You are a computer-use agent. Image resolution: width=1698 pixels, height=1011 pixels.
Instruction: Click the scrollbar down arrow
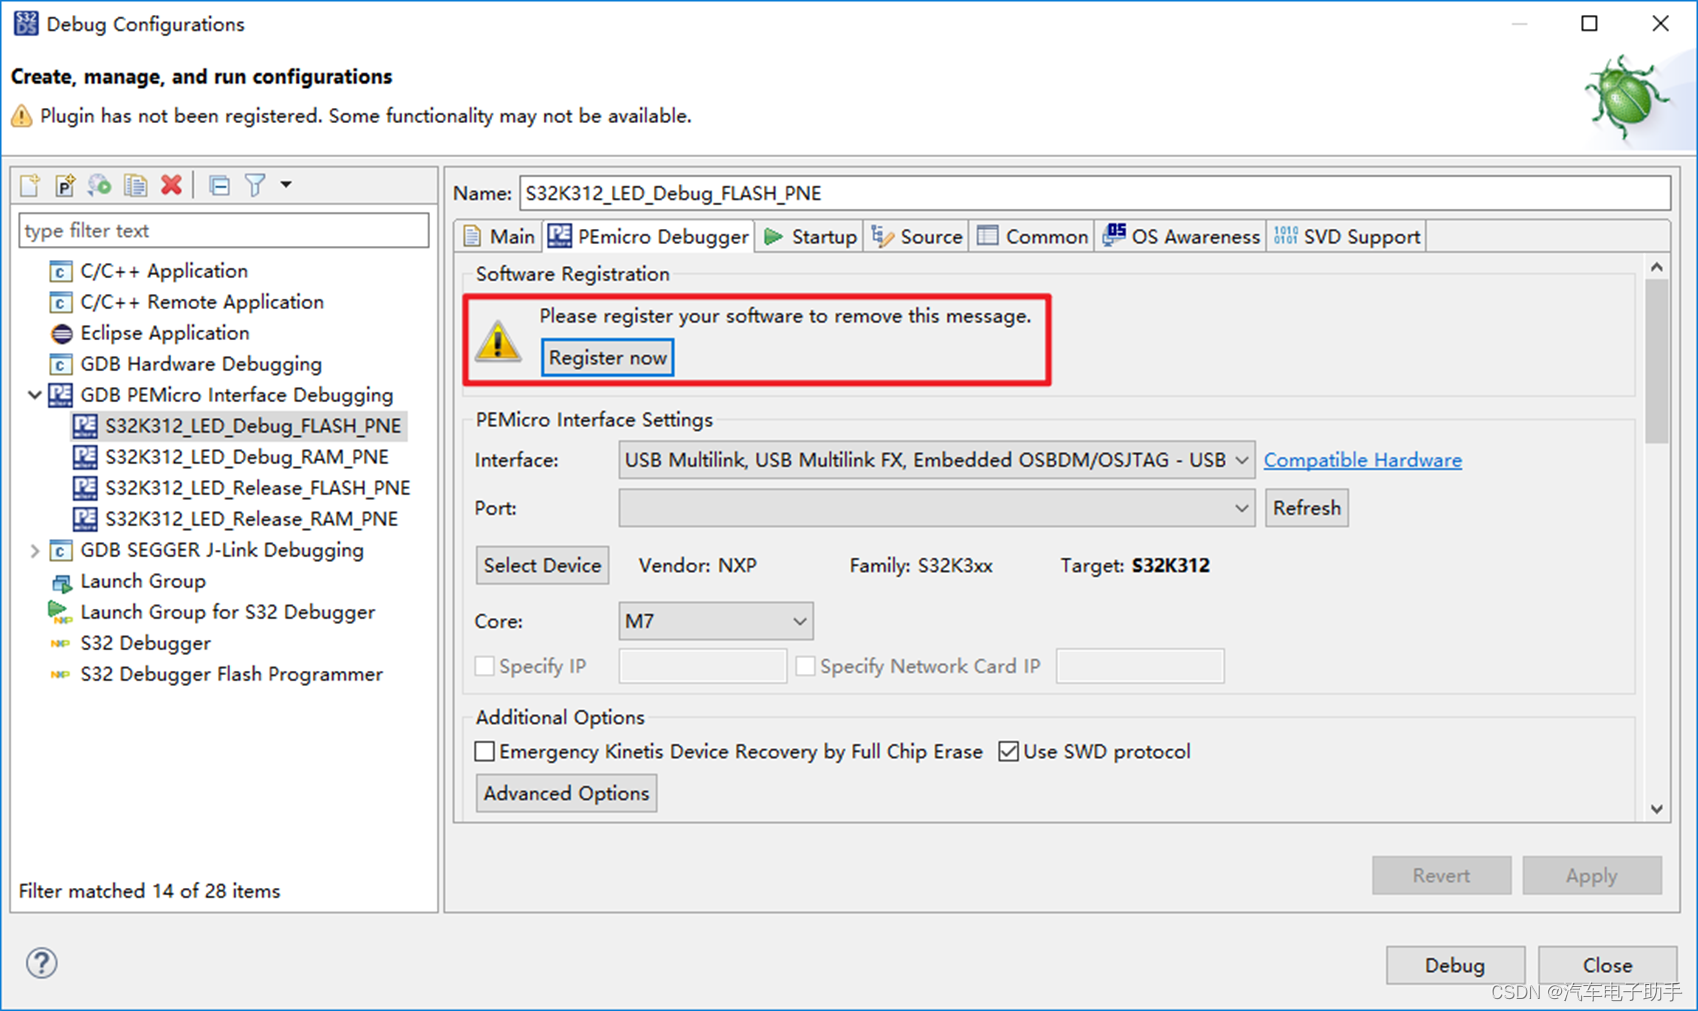pos(1657,809)
